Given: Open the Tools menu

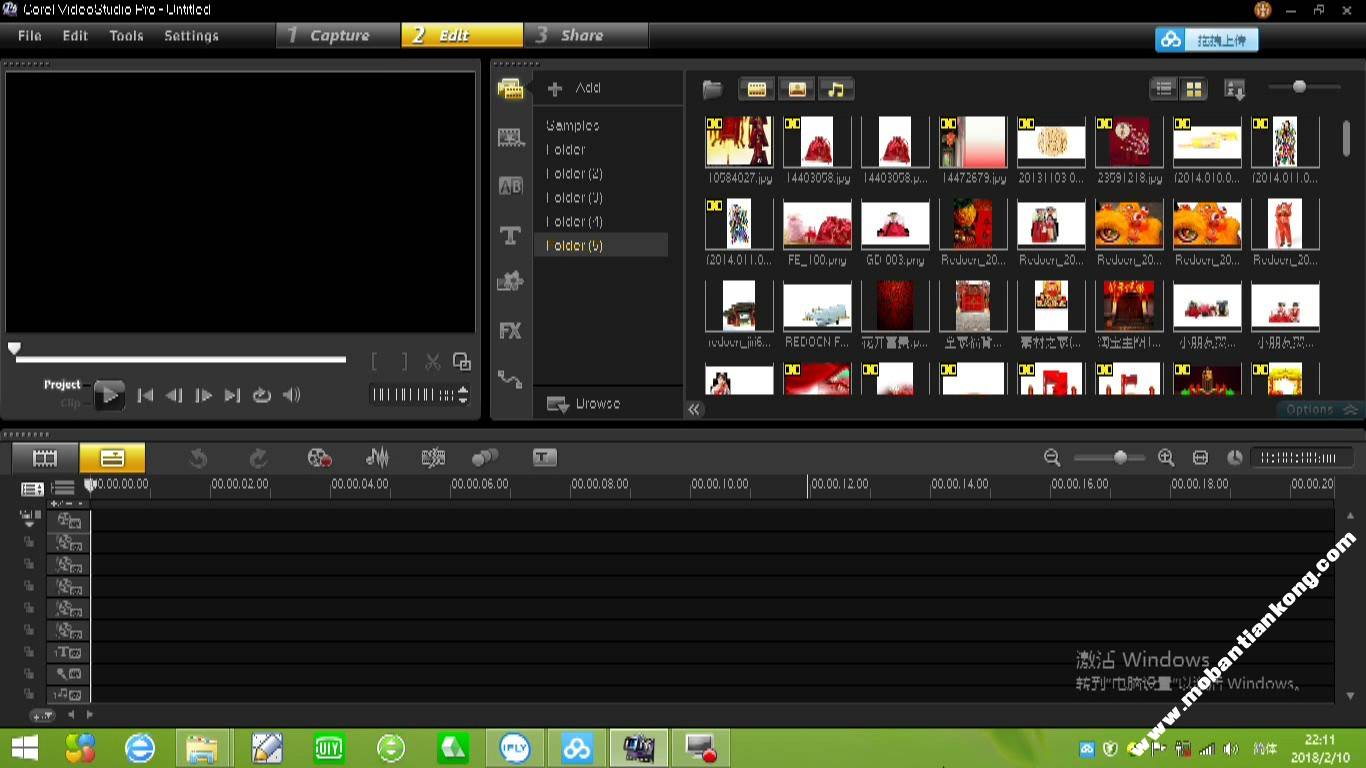Looking at the screenshot, I should click(126, 35).
